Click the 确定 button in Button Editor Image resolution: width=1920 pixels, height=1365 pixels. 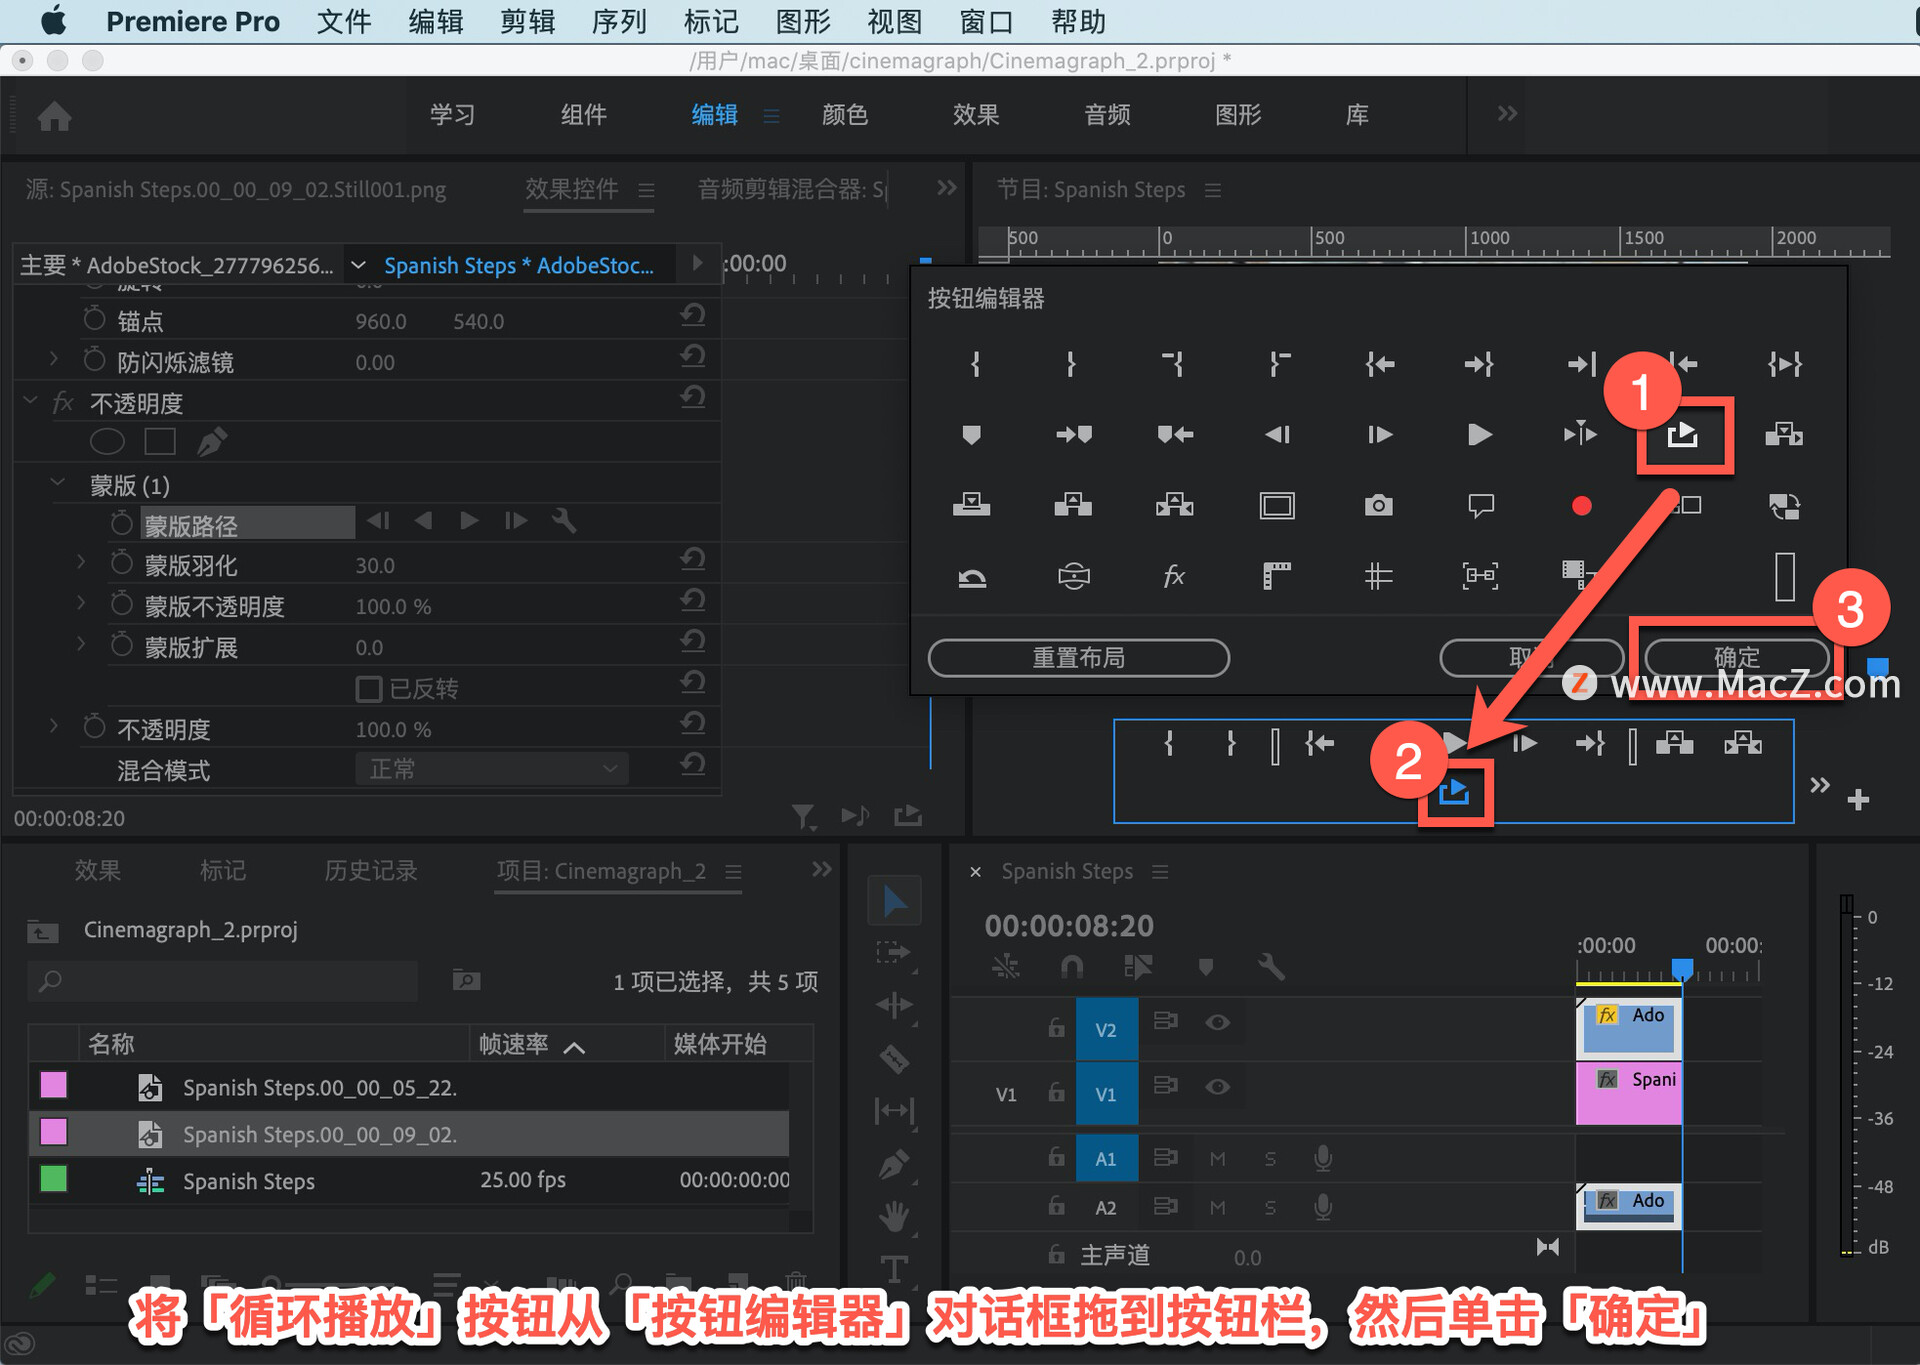pyautogui.click(x=1737, y=657)
